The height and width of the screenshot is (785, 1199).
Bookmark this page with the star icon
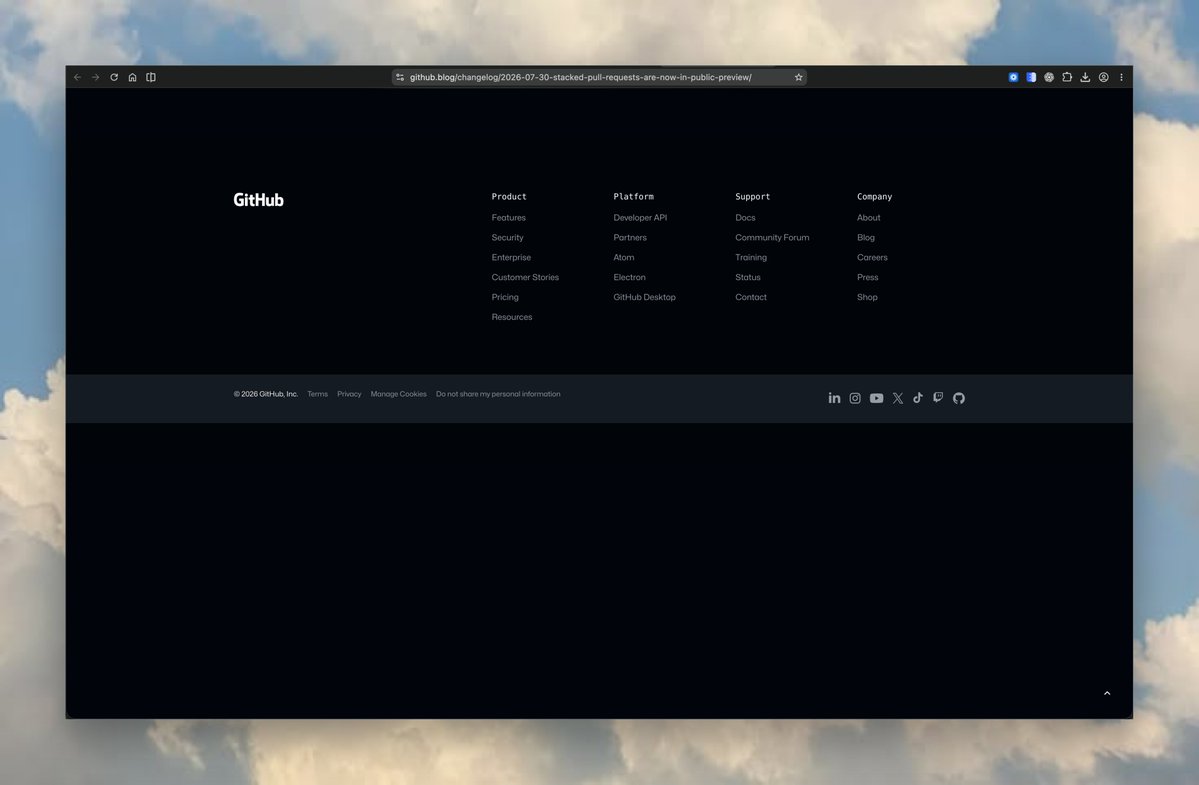tap(798, 77)
